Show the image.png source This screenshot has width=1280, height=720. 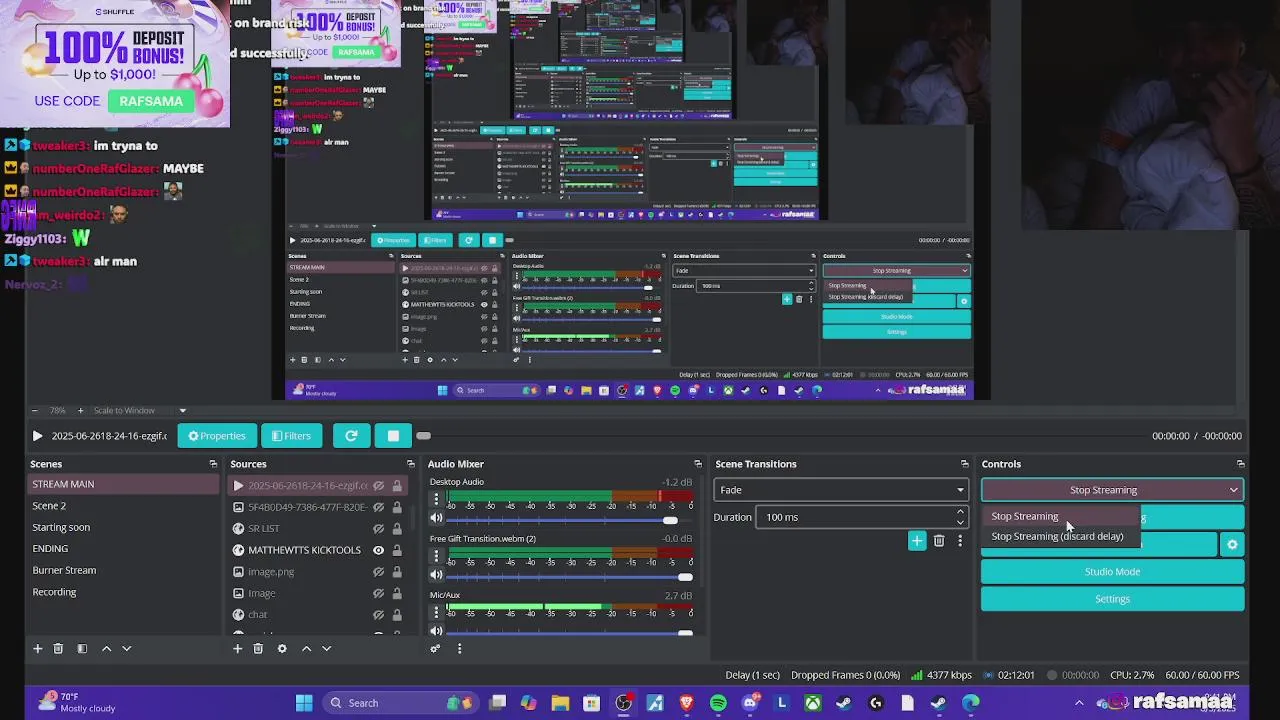[x=378, y=572]
